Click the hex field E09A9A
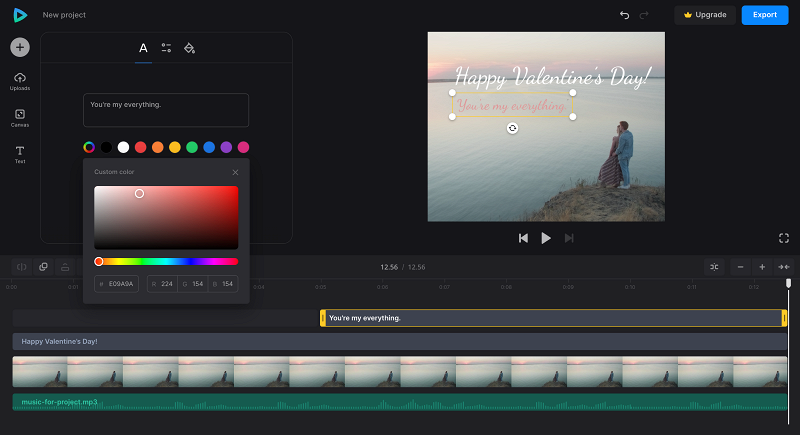This screenshot has width=800, height=435. click(116, 284)
